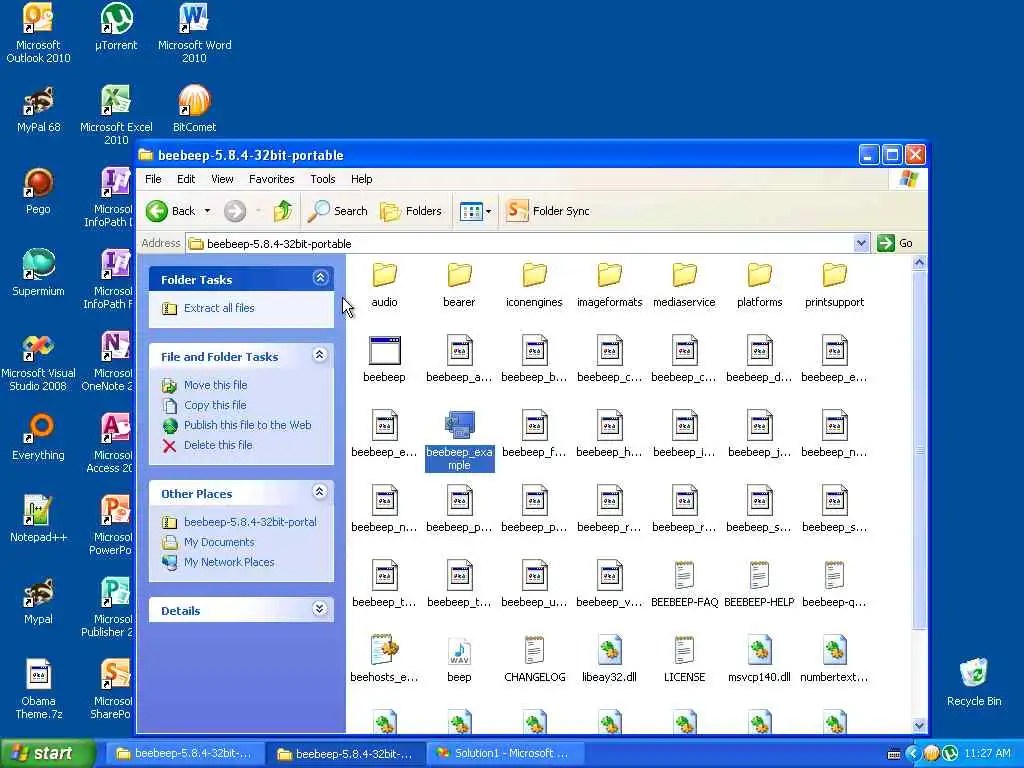Open the Tools menu
The image size is (1024, 768).
pyautogui.click(x=323, y=179)
